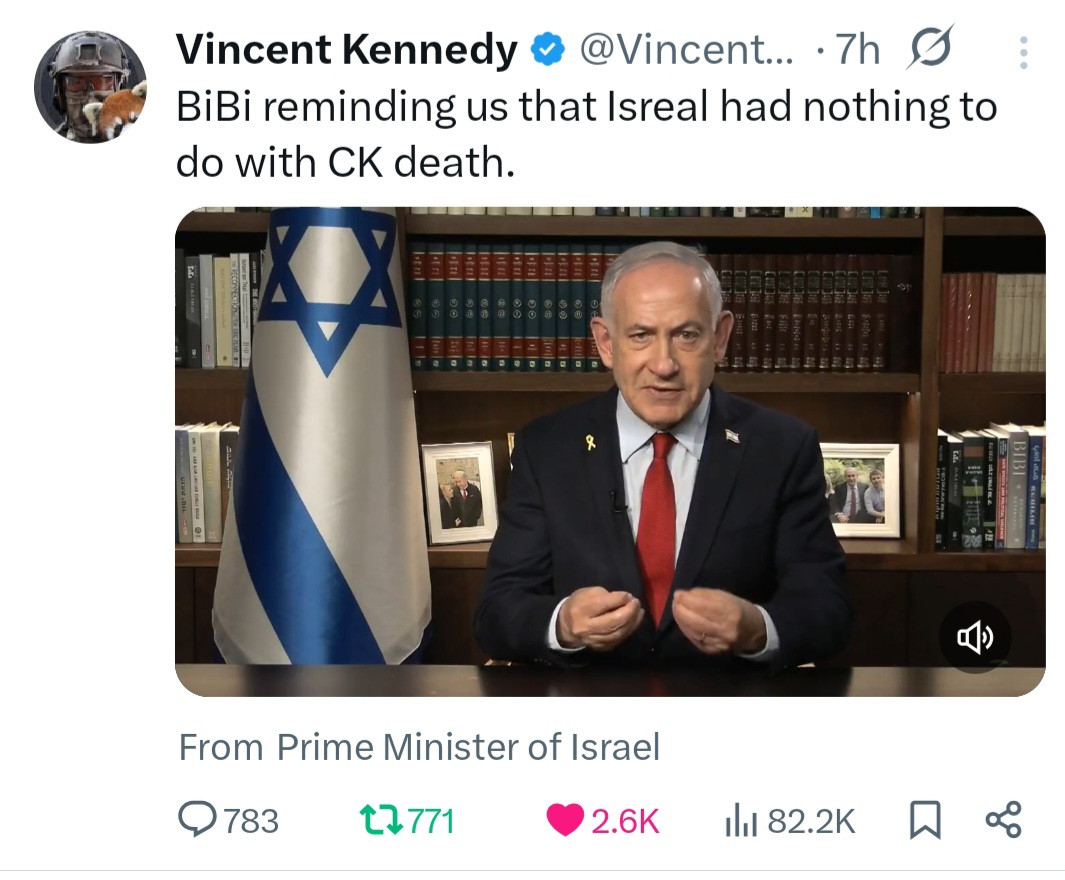View post analytics bar chart icon
This screenshot has width=1065, height=880.
tap(737, 821)
